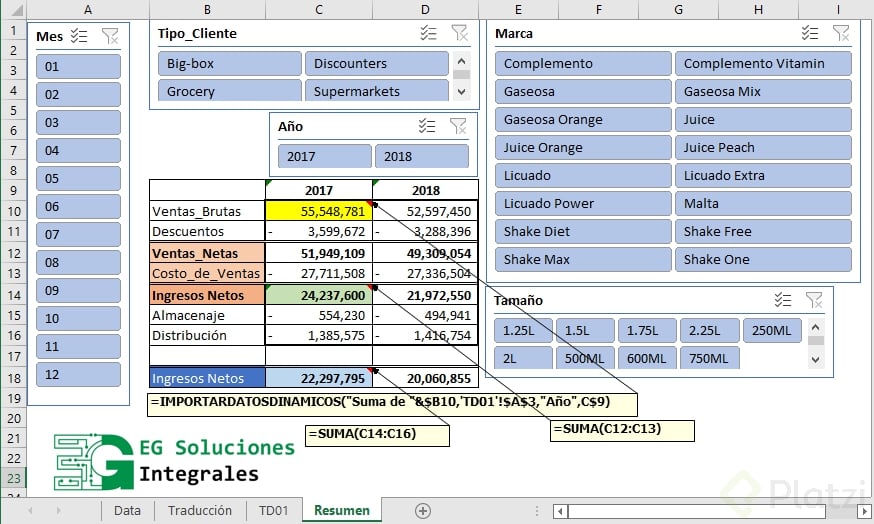Select row 23 header
874x524 pixels.
tap(13, 478)
